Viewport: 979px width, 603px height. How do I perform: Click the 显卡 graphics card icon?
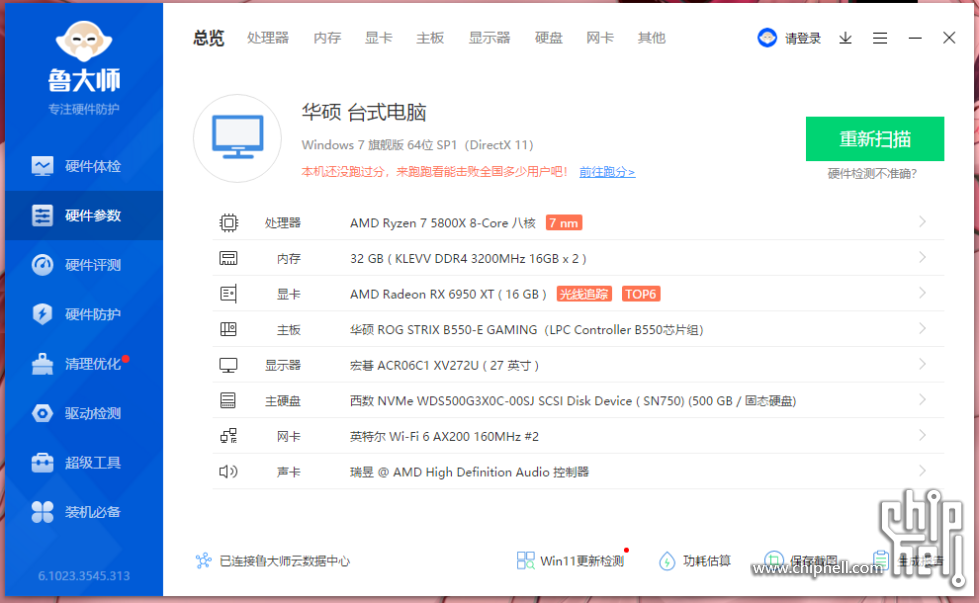[x=229, y=294]
